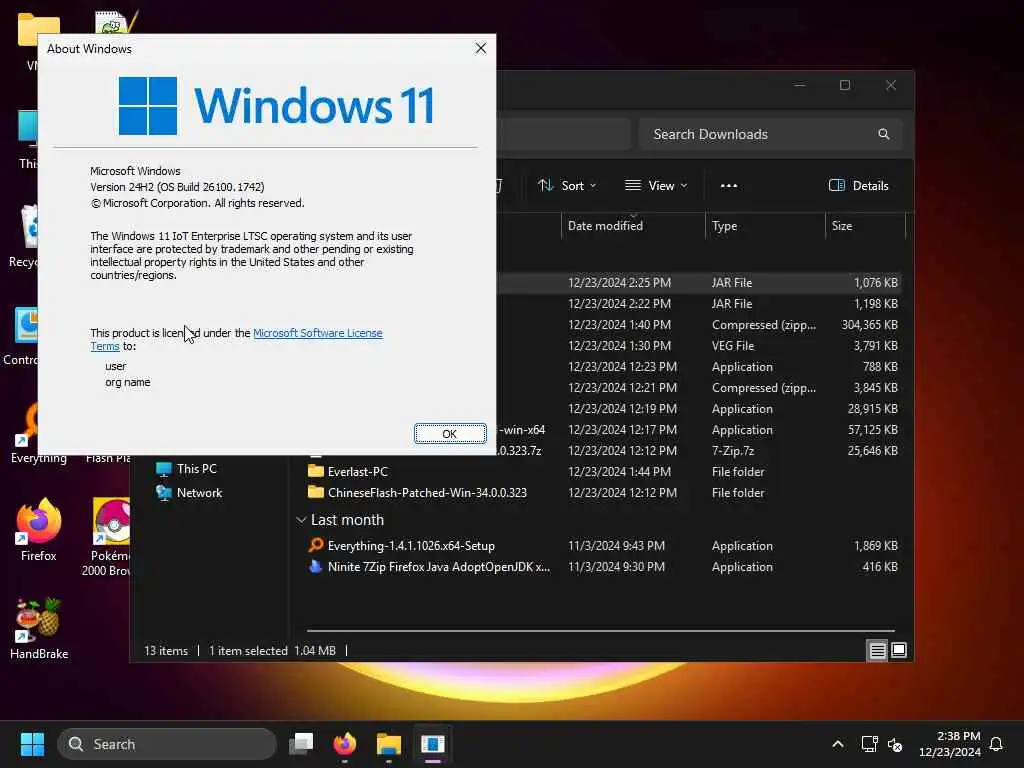1024x768 pixels.
Task: Click the About Windows taskbar icon
Action: point(432,744)
